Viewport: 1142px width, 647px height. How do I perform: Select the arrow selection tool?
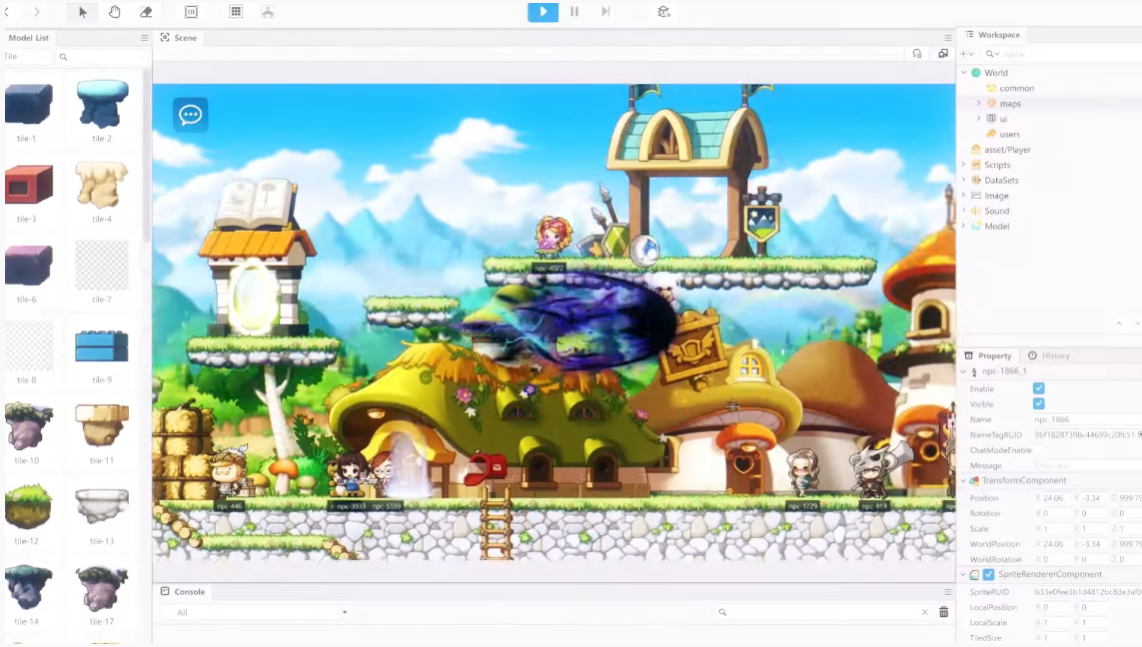tap(82, 12)
